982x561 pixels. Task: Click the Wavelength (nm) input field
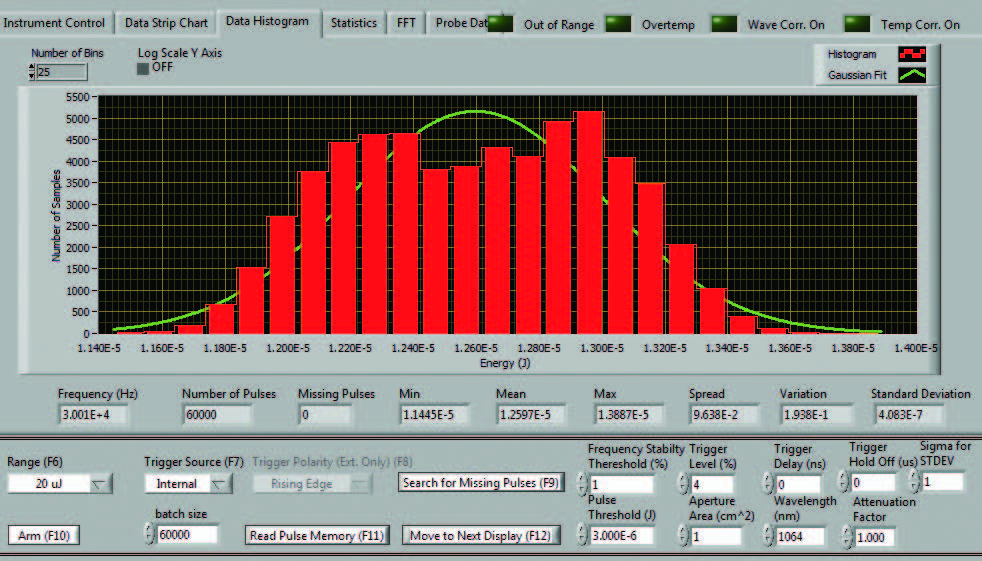coord(801,536)
